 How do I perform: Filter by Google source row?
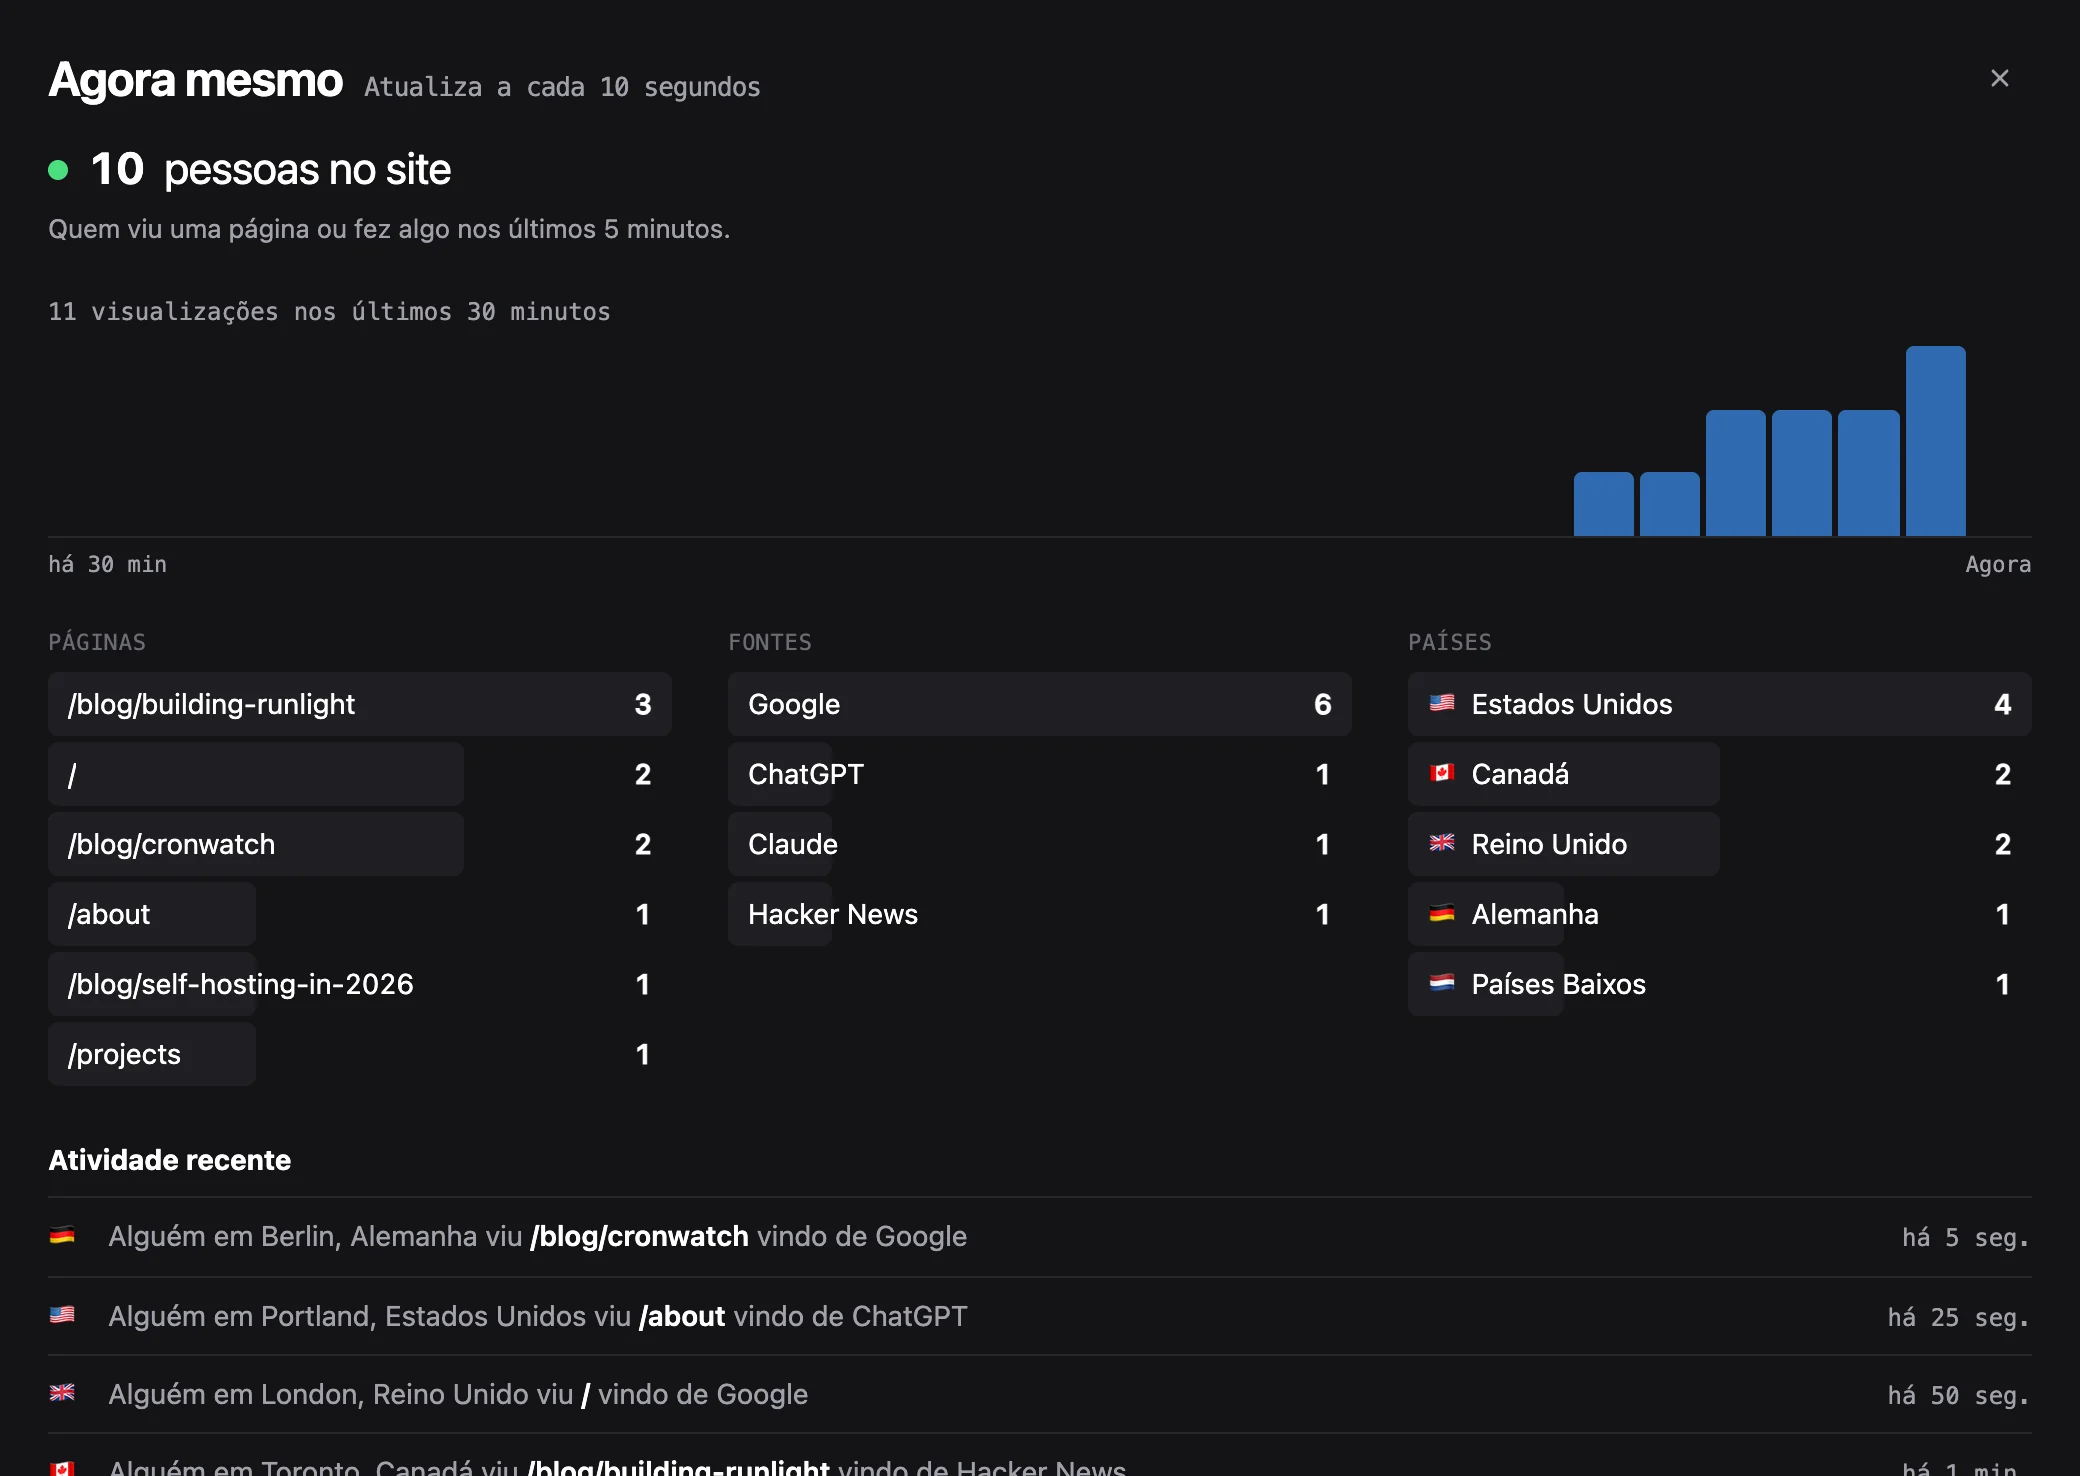click(1040, 704)
